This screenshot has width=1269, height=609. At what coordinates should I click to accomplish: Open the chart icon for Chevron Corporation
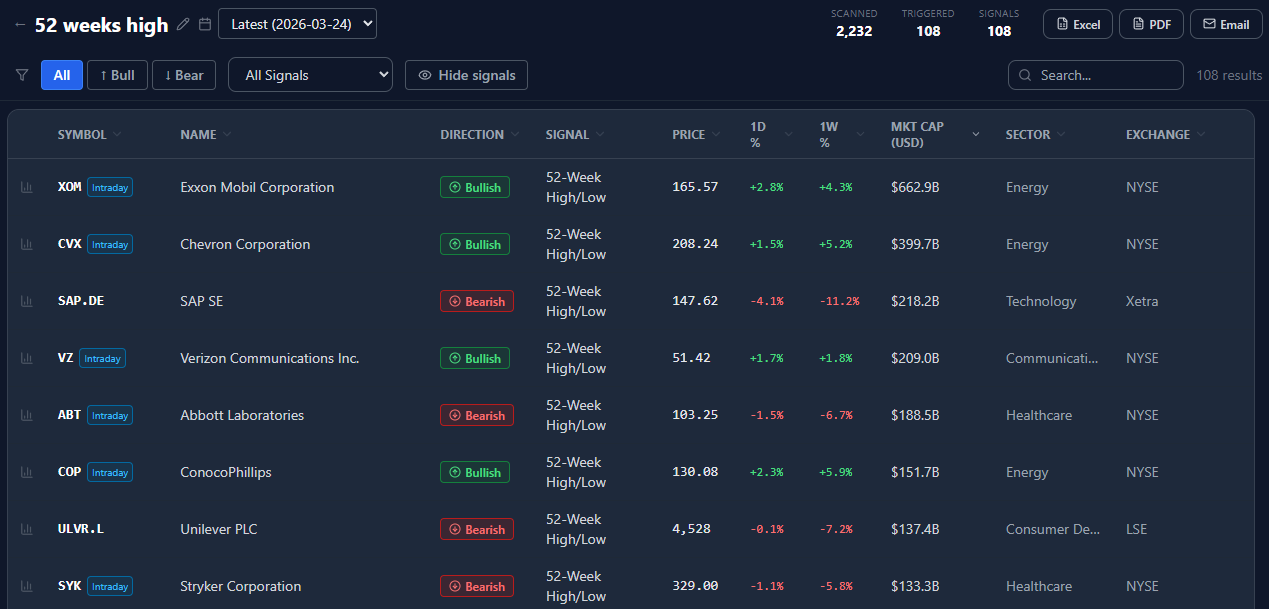26,243
